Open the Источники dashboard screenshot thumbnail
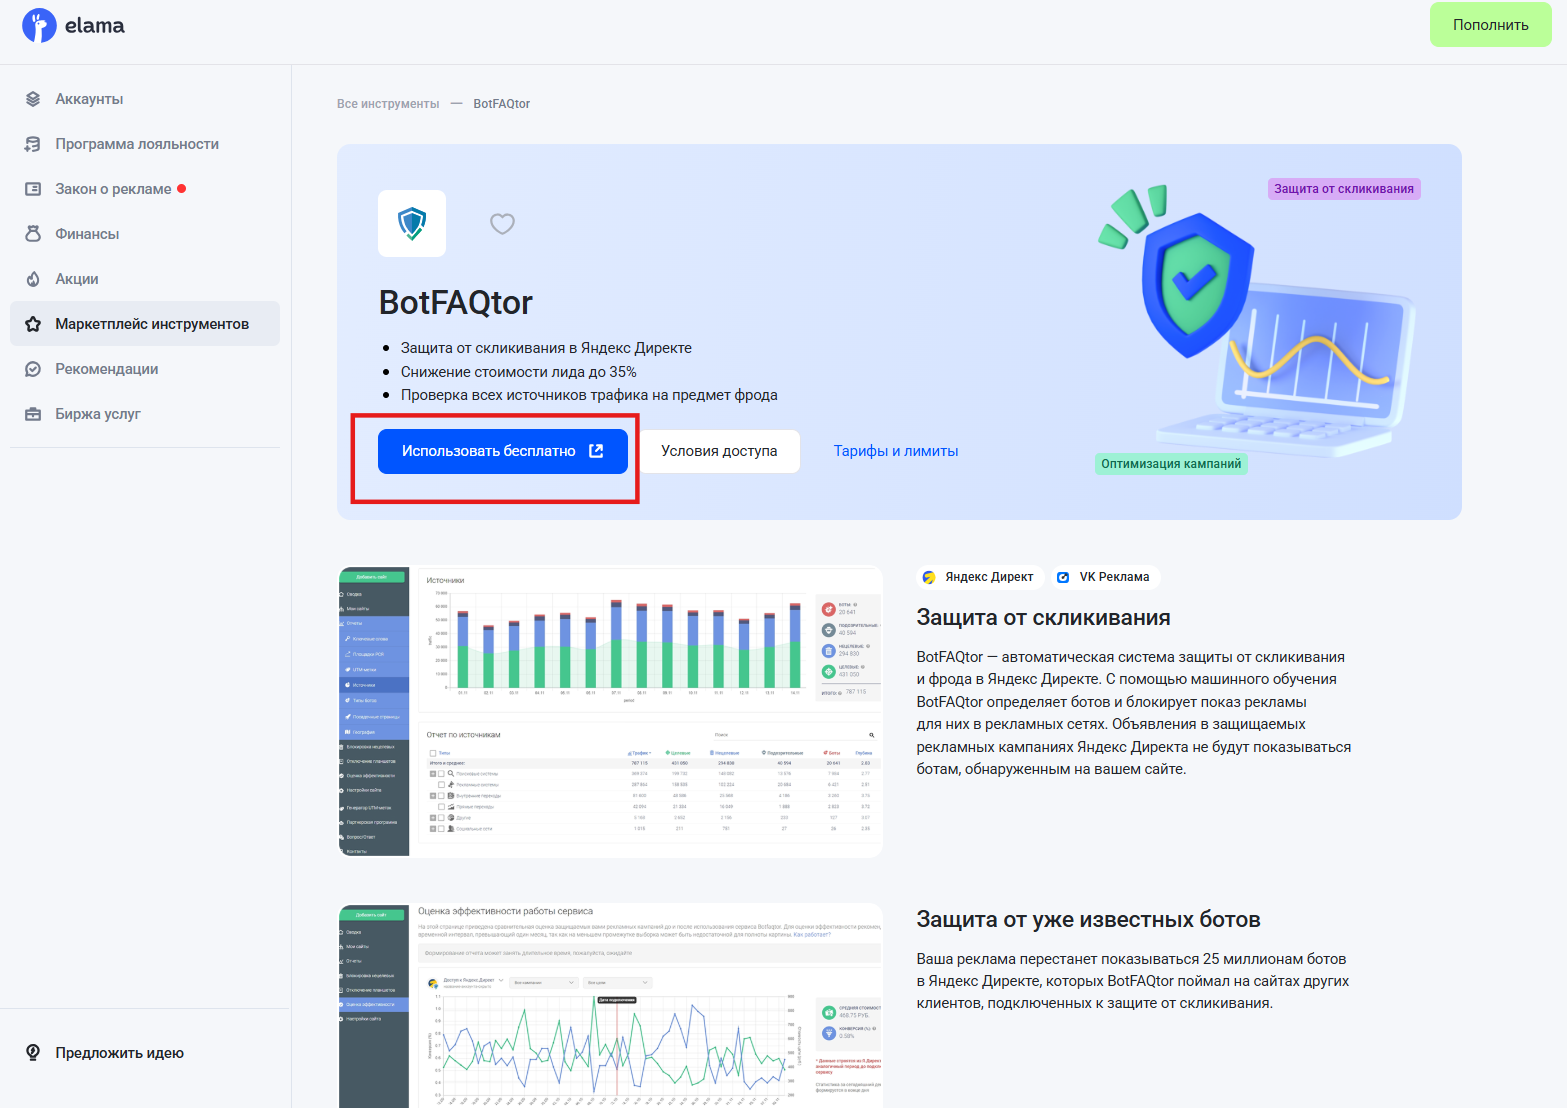The width and height of the screenshot is (1567, 1108). tap(609, 710)
